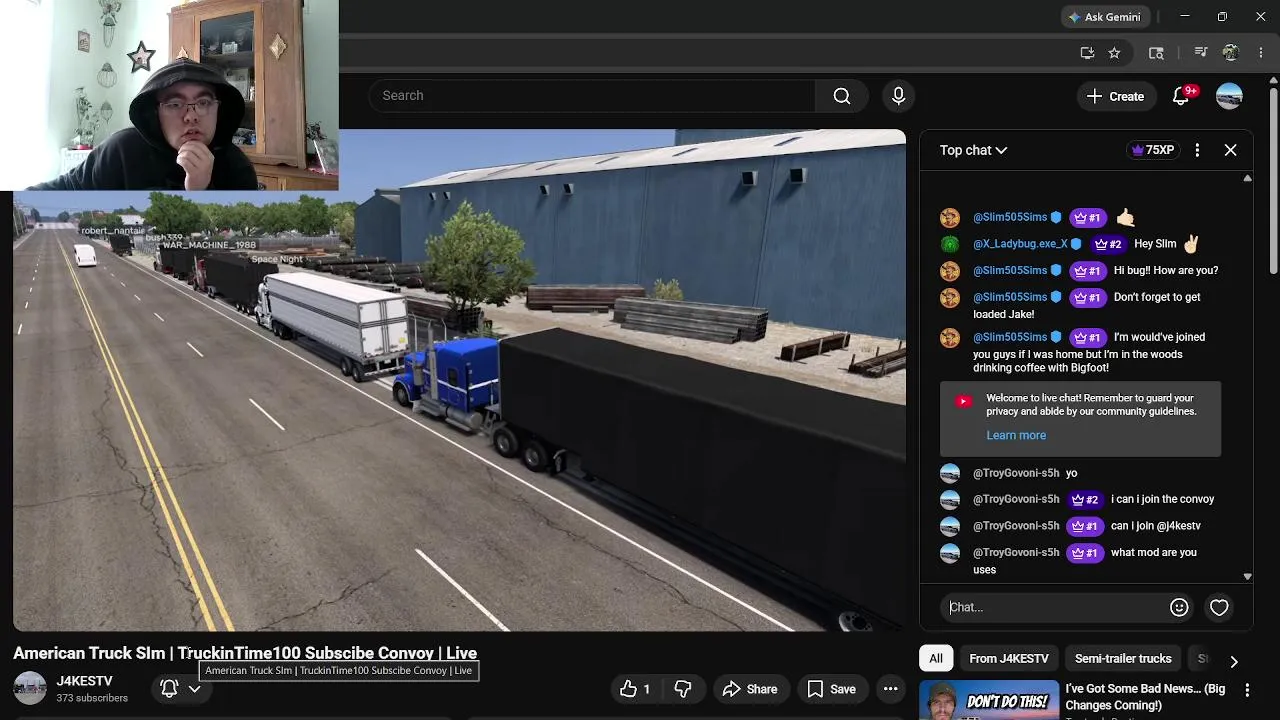Click the J4KESTV channel avatar

(29, 688)
